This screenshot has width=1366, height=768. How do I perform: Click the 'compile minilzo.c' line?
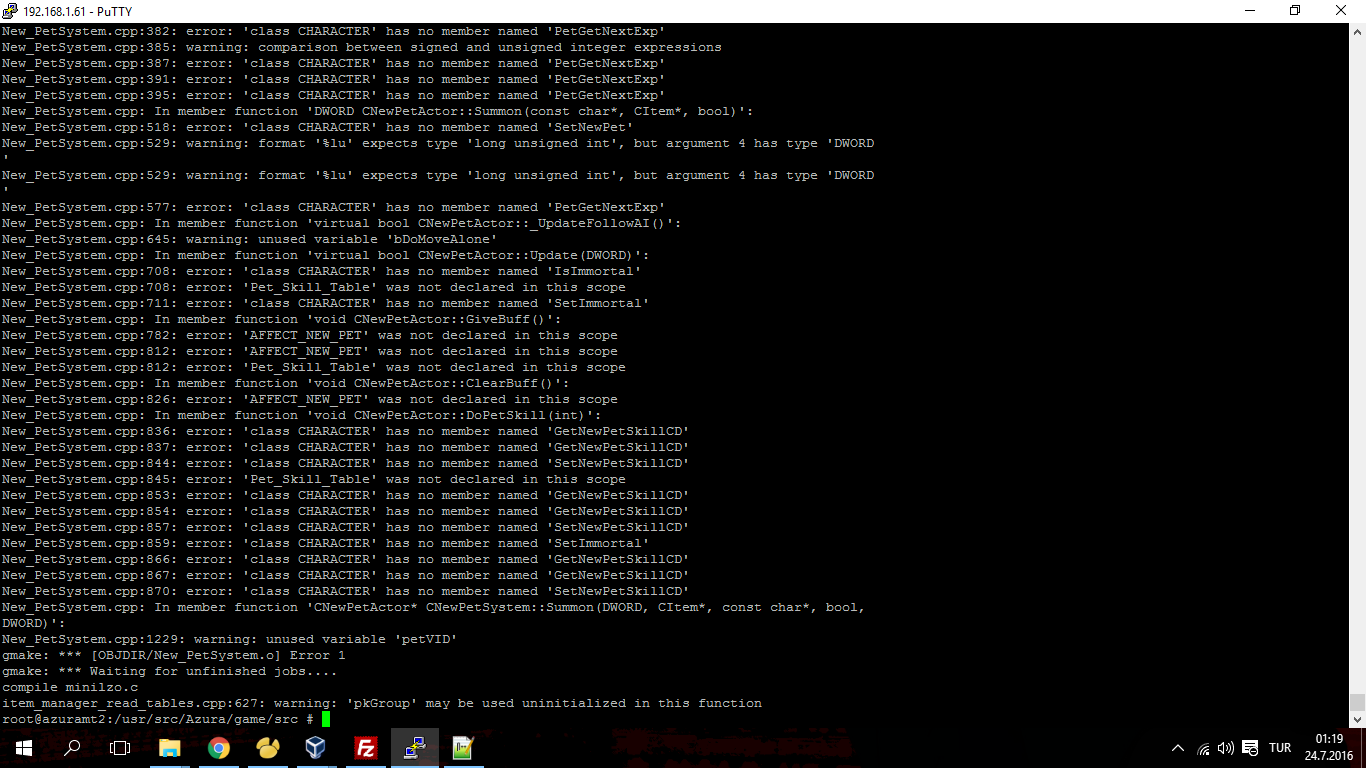(70, 687)
